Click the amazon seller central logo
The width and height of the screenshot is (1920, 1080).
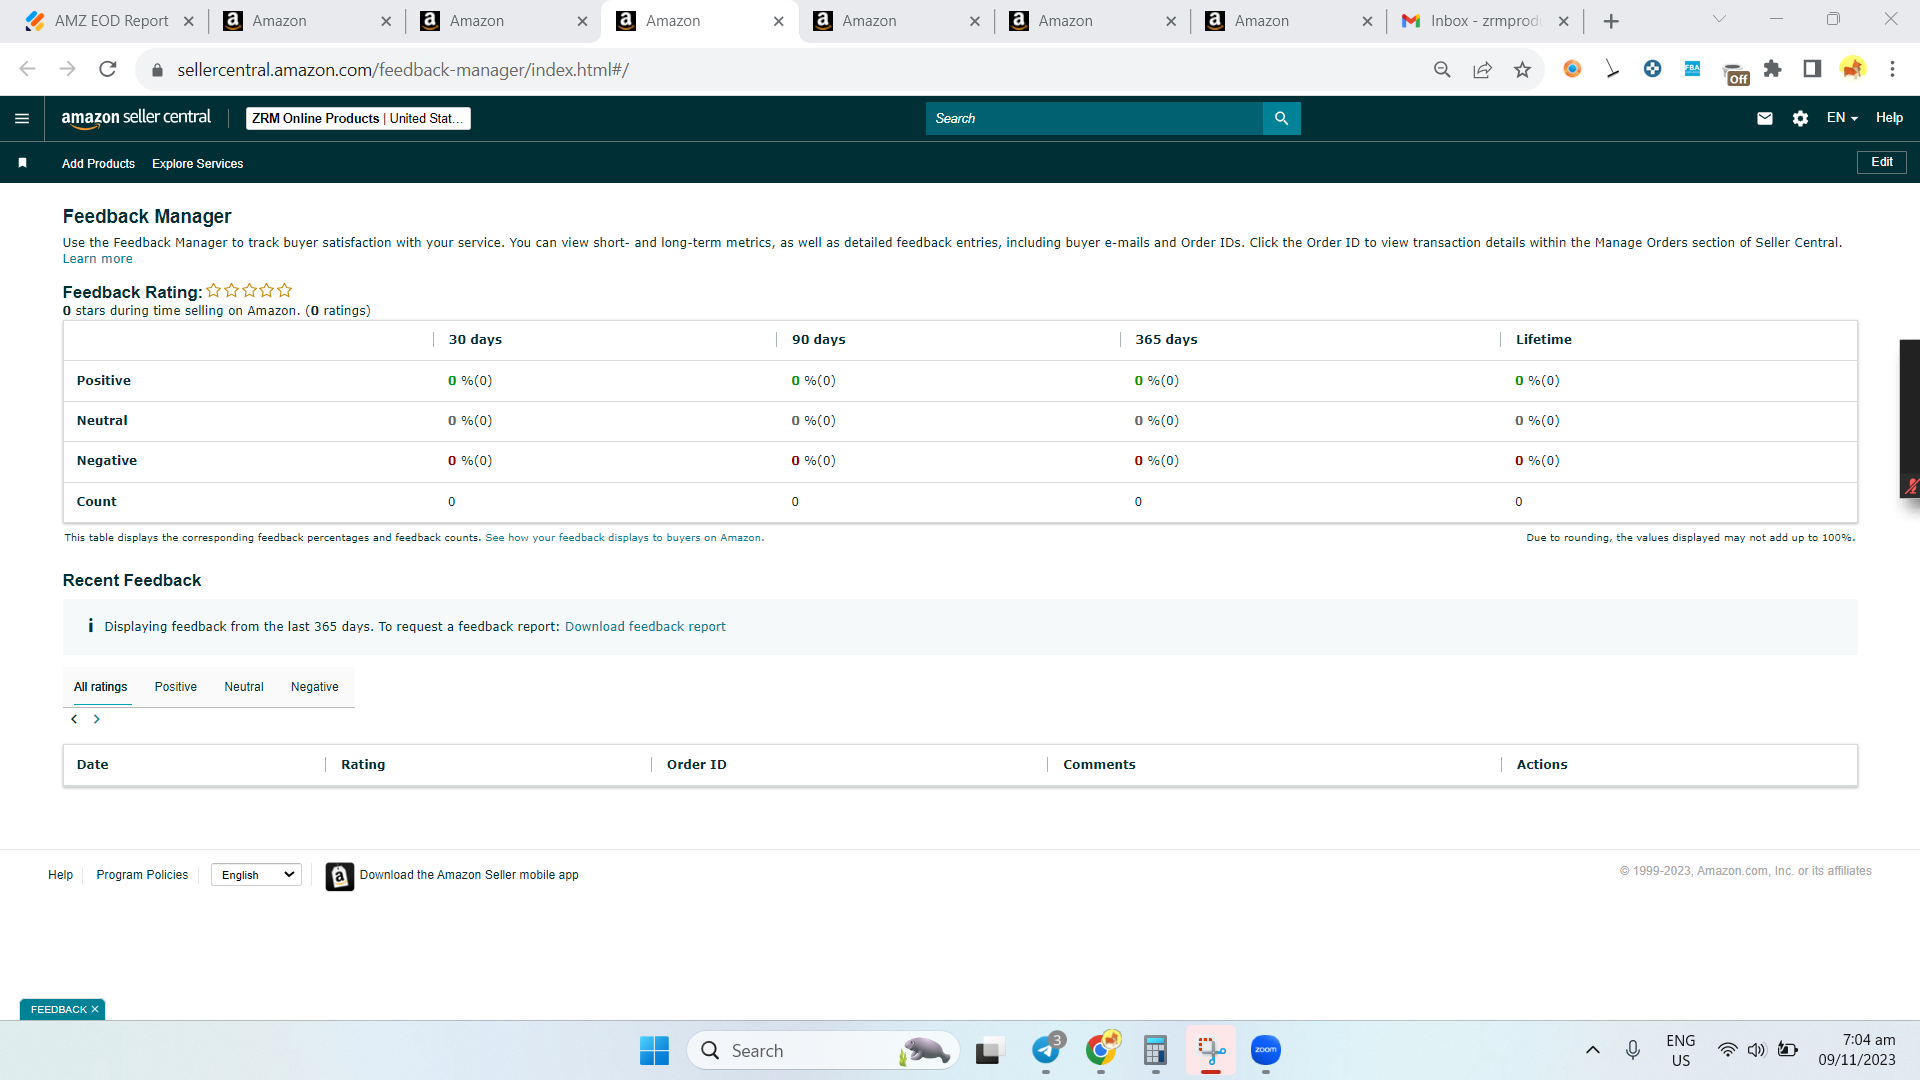click(x=136, y=118)
